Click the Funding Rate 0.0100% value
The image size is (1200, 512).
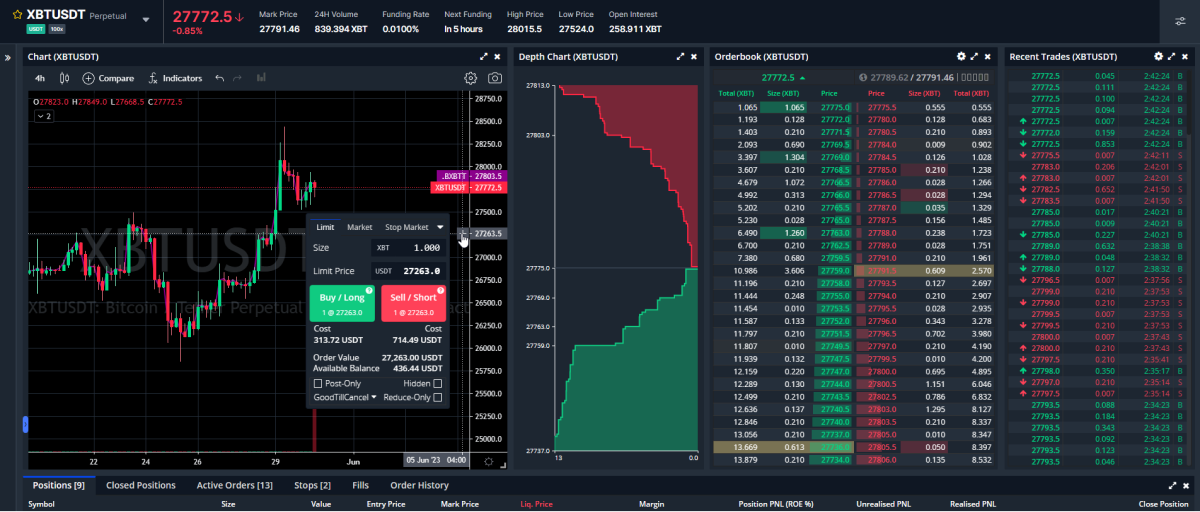point(402,29)
